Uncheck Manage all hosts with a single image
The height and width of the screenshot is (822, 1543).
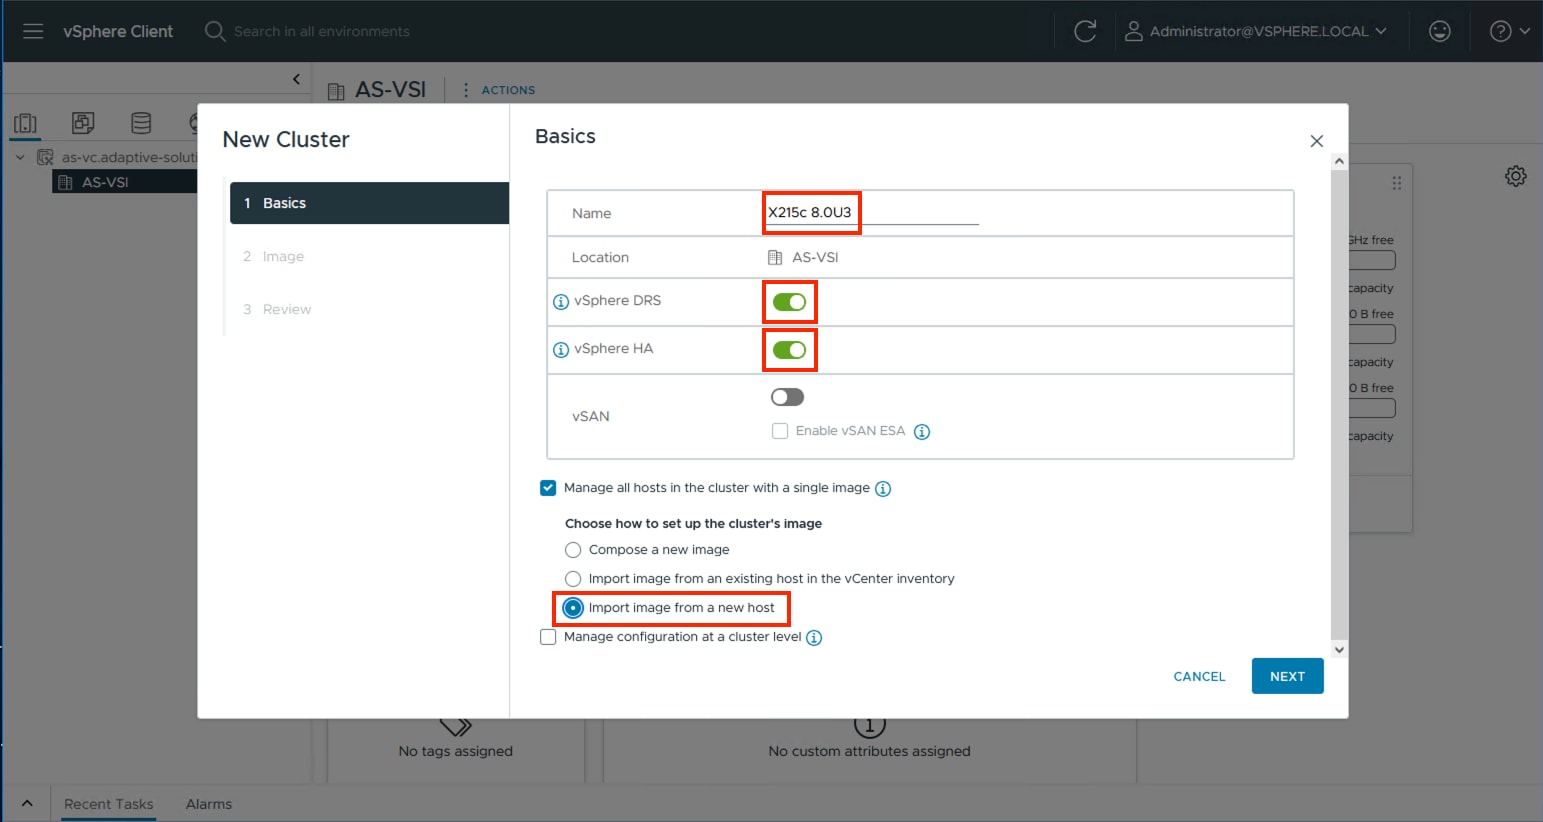[548, 488]
